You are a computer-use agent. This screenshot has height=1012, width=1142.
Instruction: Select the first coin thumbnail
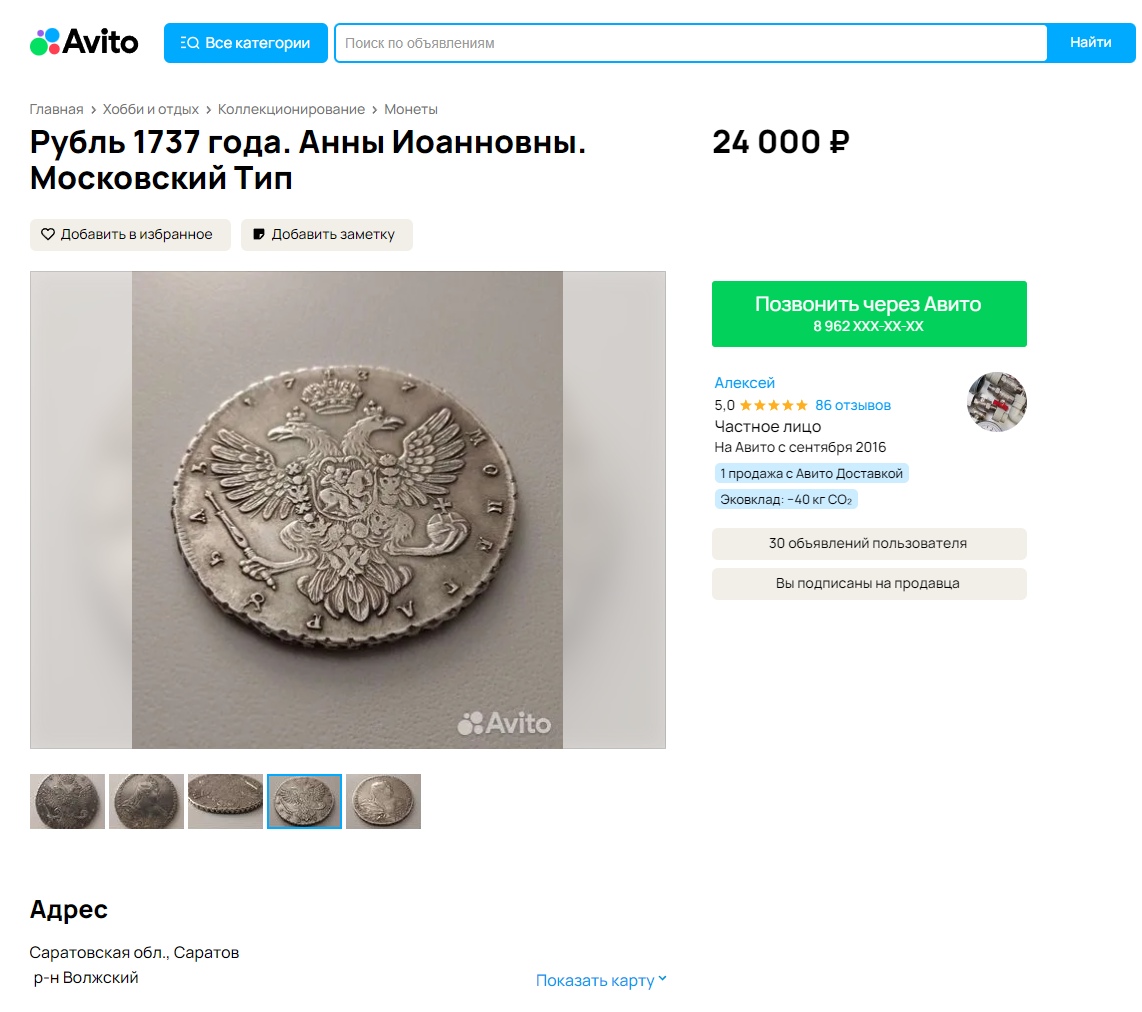pos(67,801)
